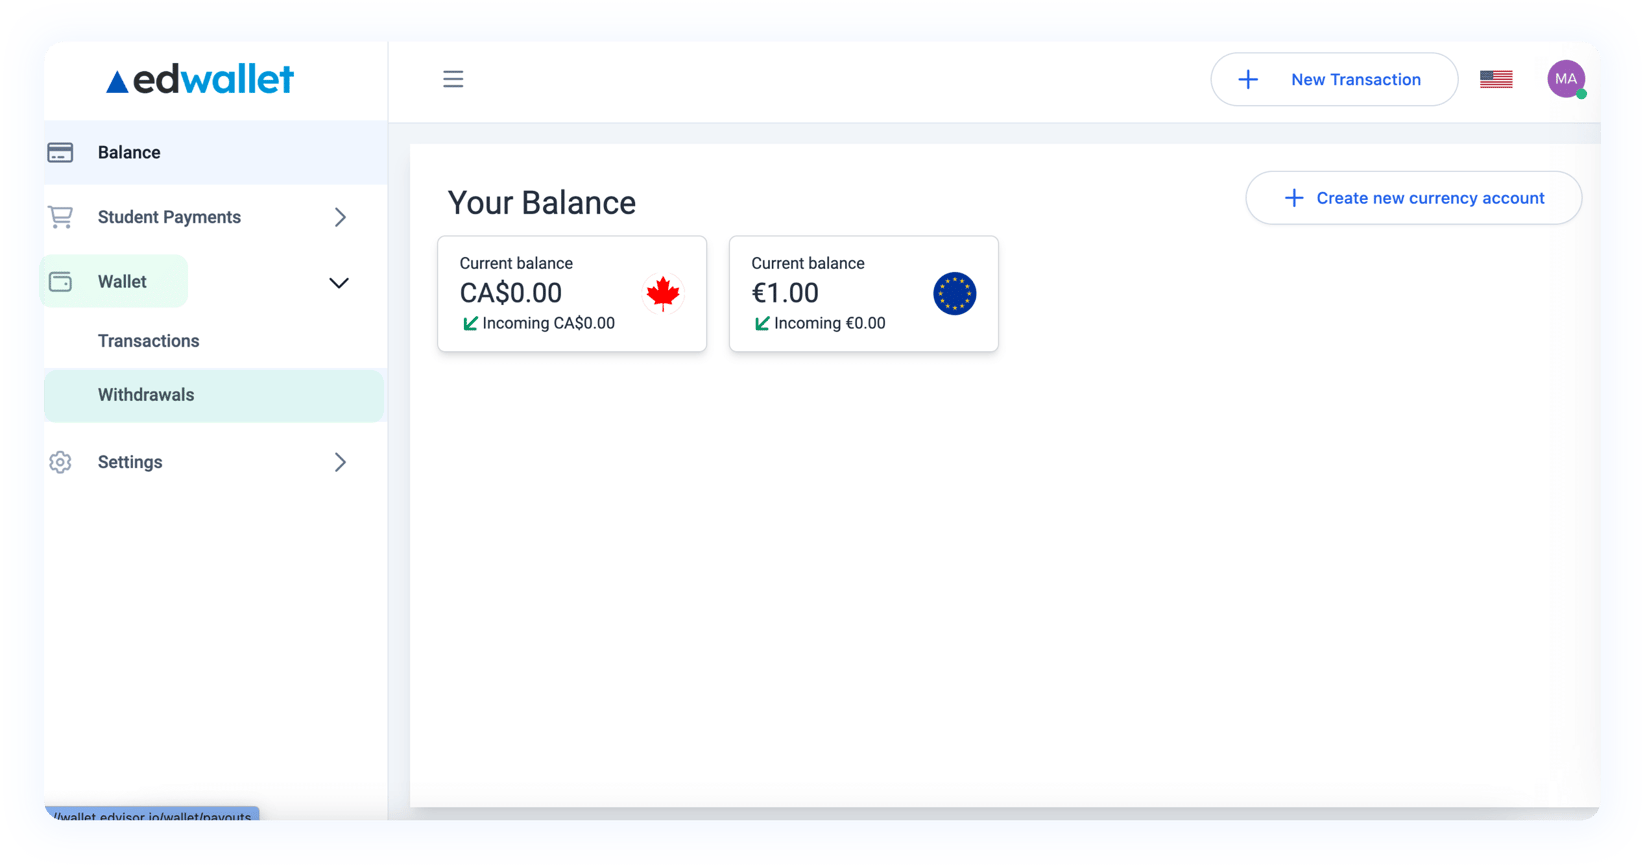Viewport: 1645px width, 867px height.
Task: Click the green incoming arrow on Euro card
Action: tap(763, 323)
